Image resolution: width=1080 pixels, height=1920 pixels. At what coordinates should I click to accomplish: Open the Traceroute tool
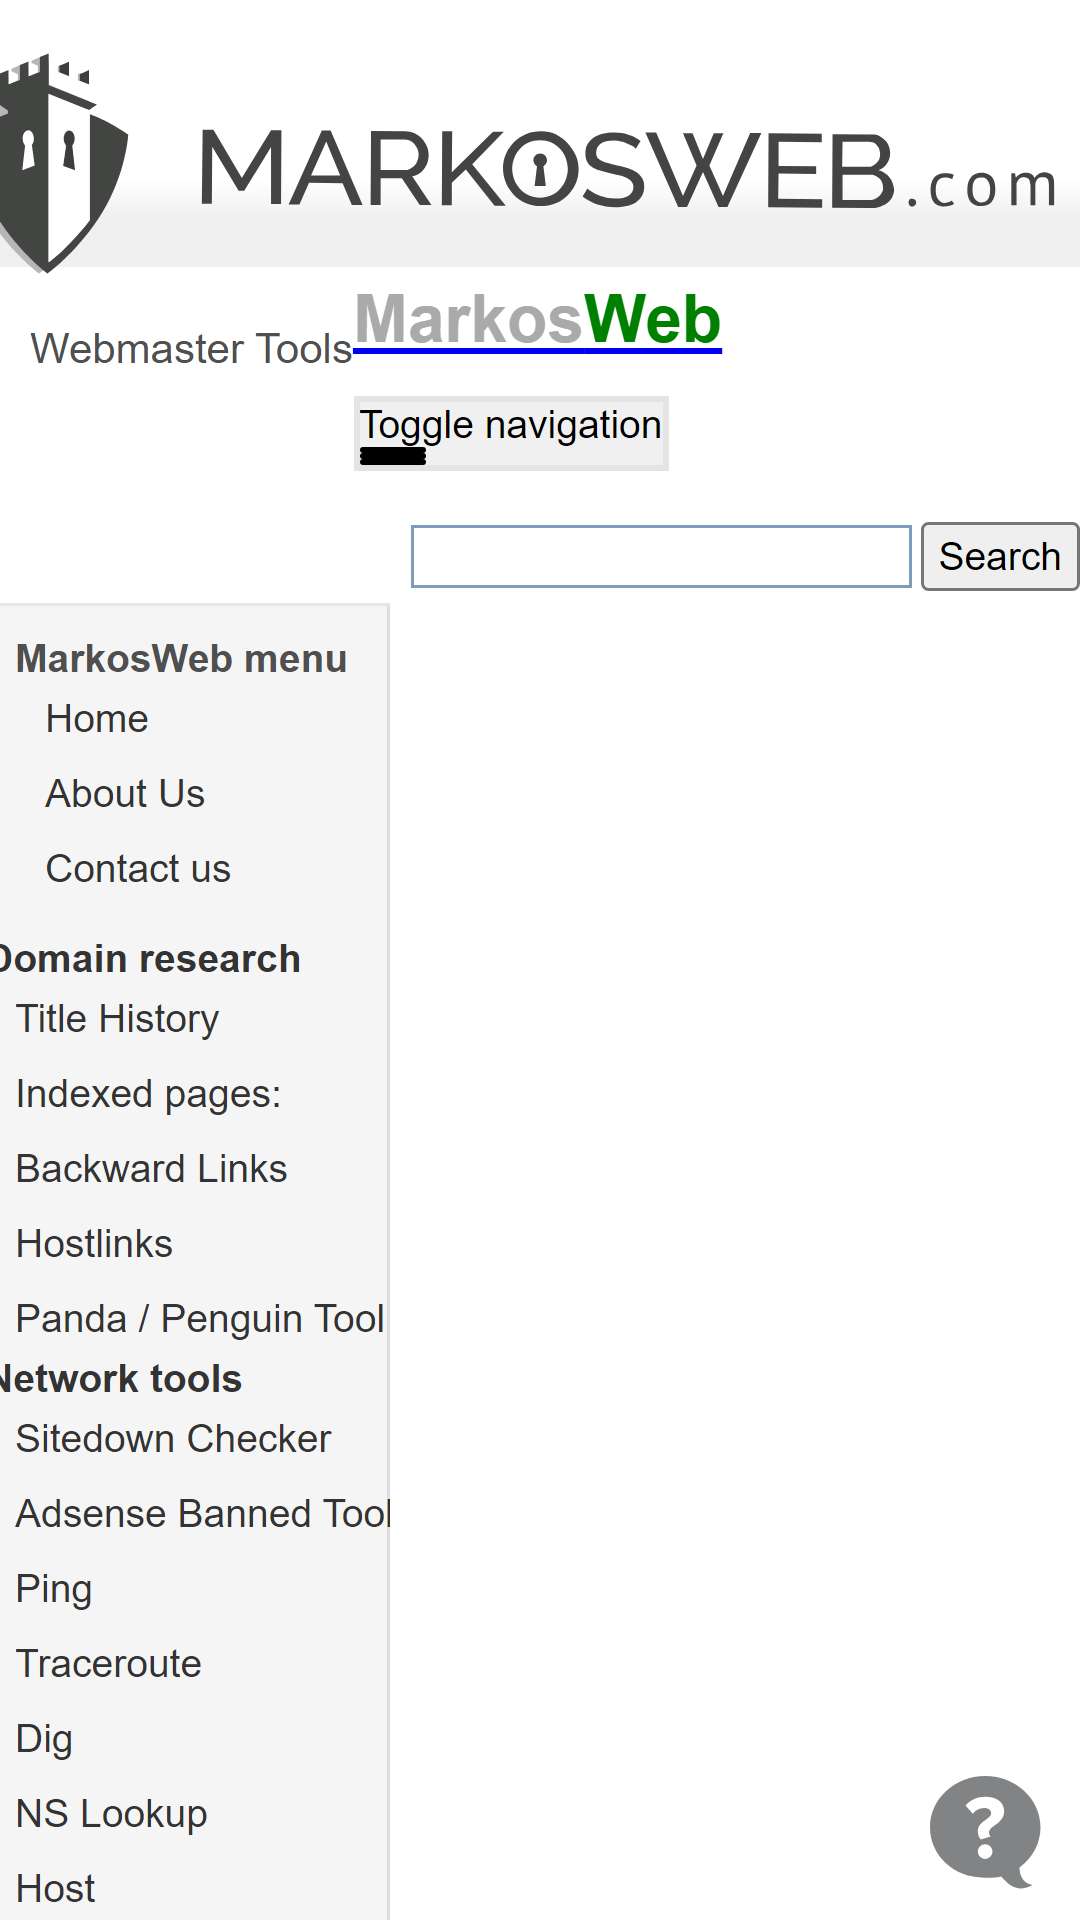(108, 1664)
